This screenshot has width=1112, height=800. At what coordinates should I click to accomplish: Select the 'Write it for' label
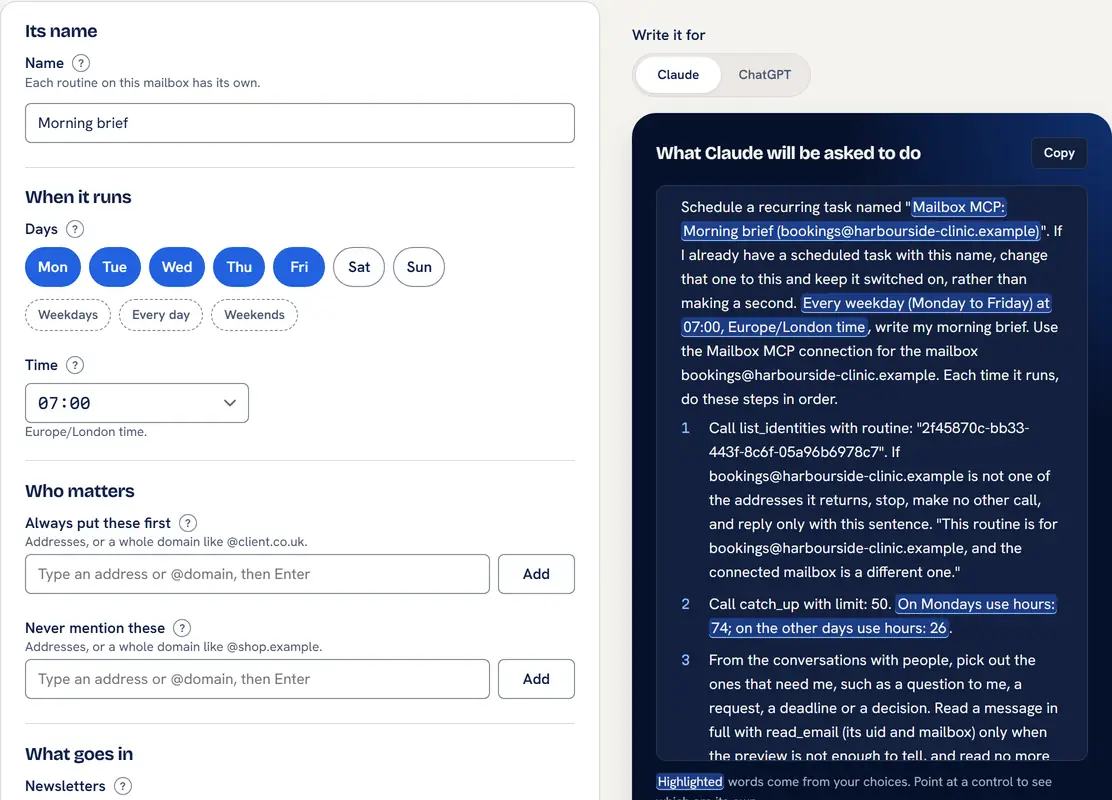click(x=669, y=35)
